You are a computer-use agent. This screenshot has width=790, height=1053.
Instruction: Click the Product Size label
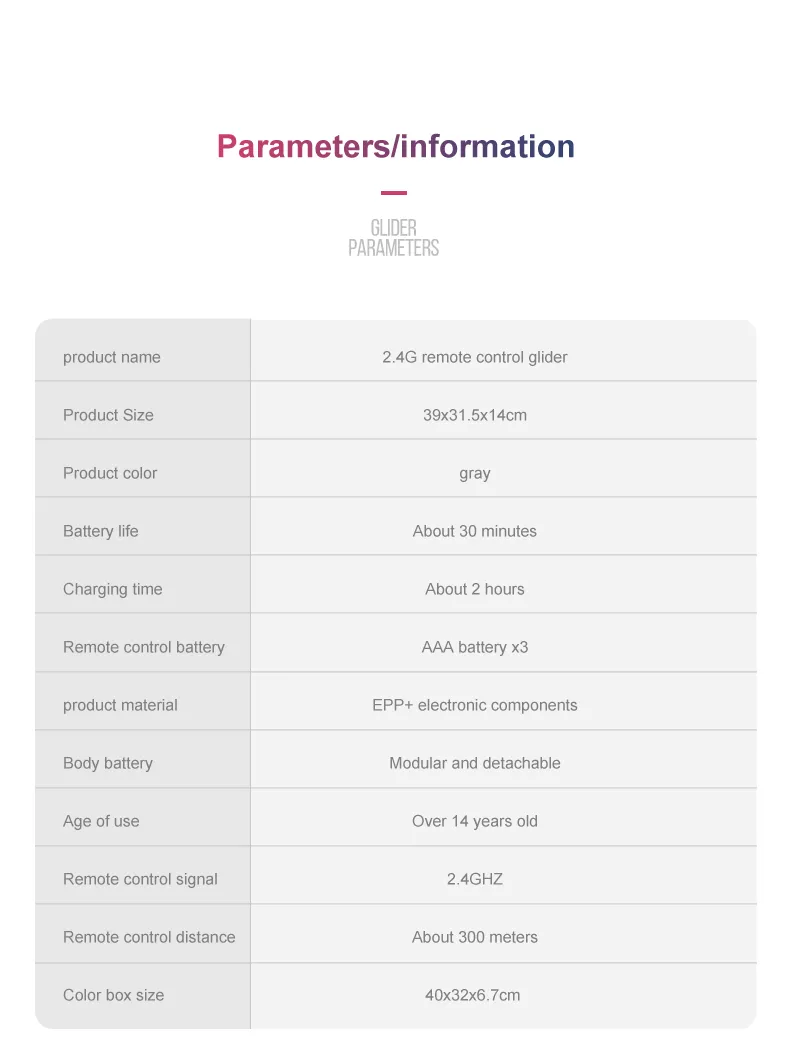click(108, 415)
